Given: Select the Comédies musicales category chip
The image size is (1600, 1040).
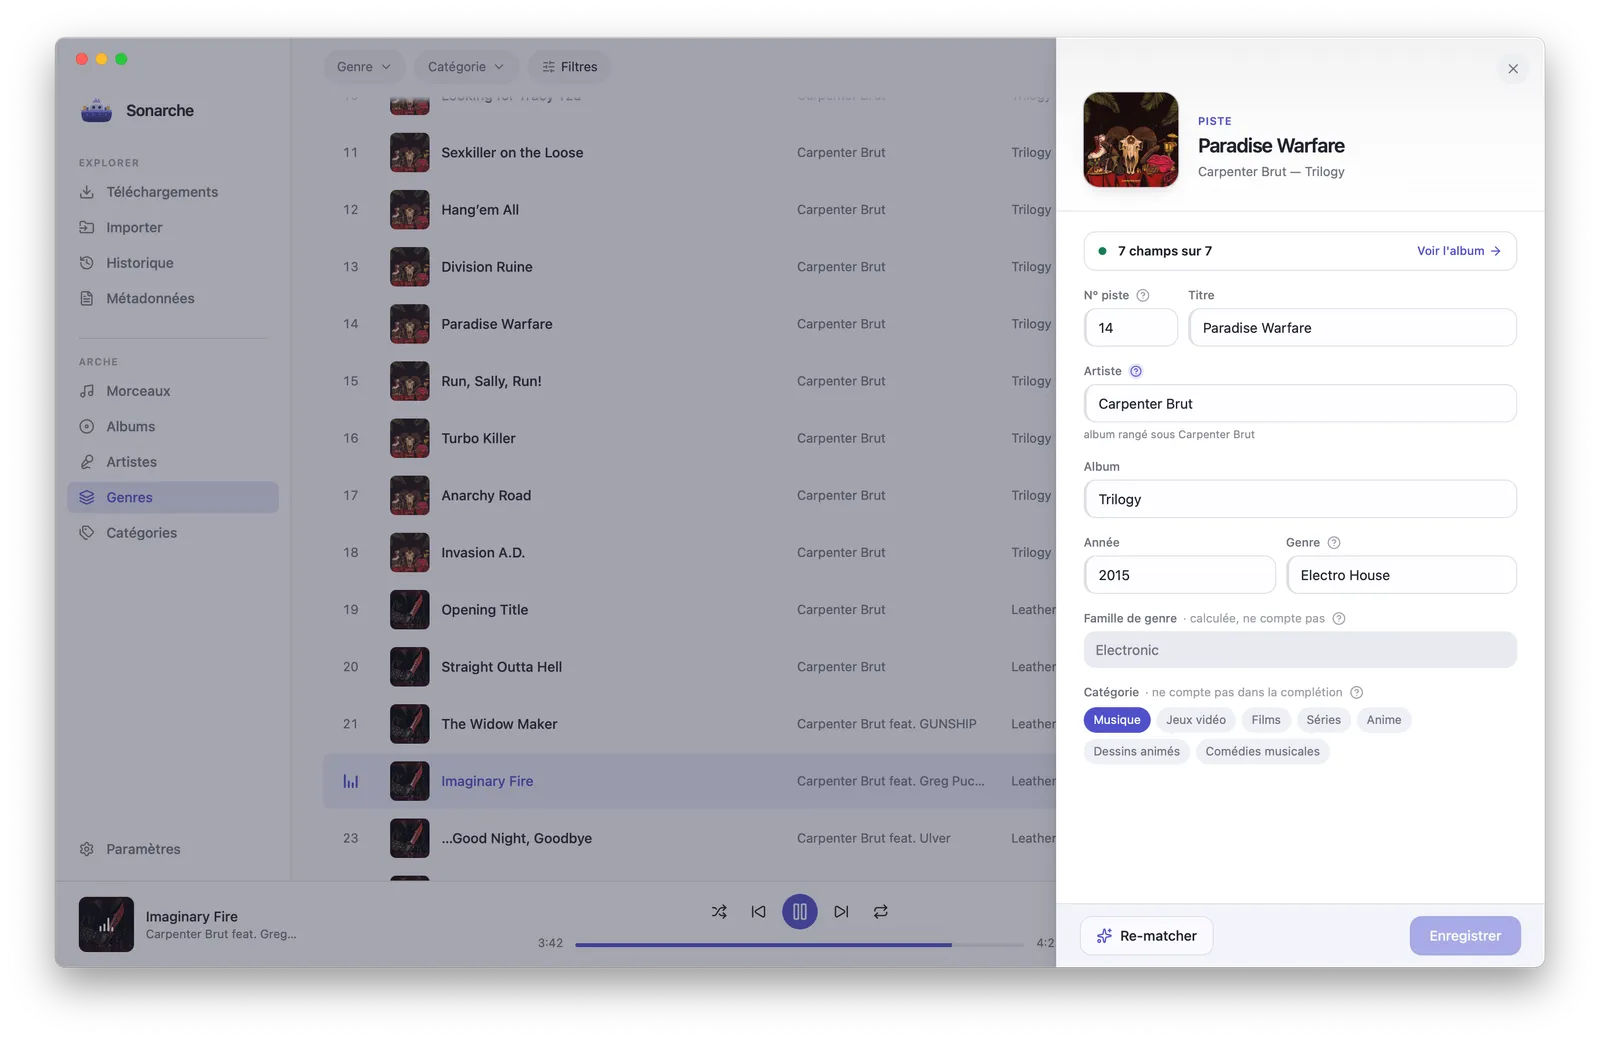Looking at the screenshot, I should 1263,752.
